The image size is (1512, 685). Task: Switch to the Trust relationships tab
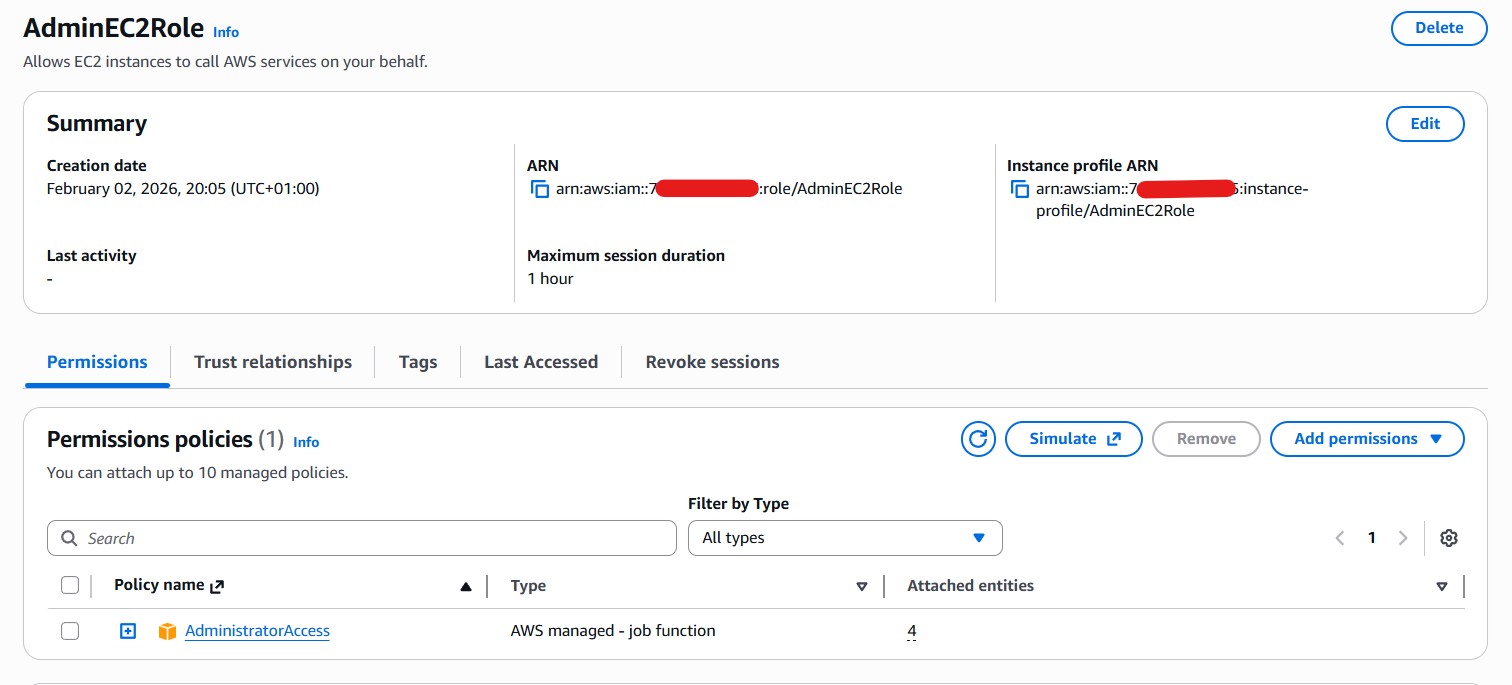click(272, 362)
